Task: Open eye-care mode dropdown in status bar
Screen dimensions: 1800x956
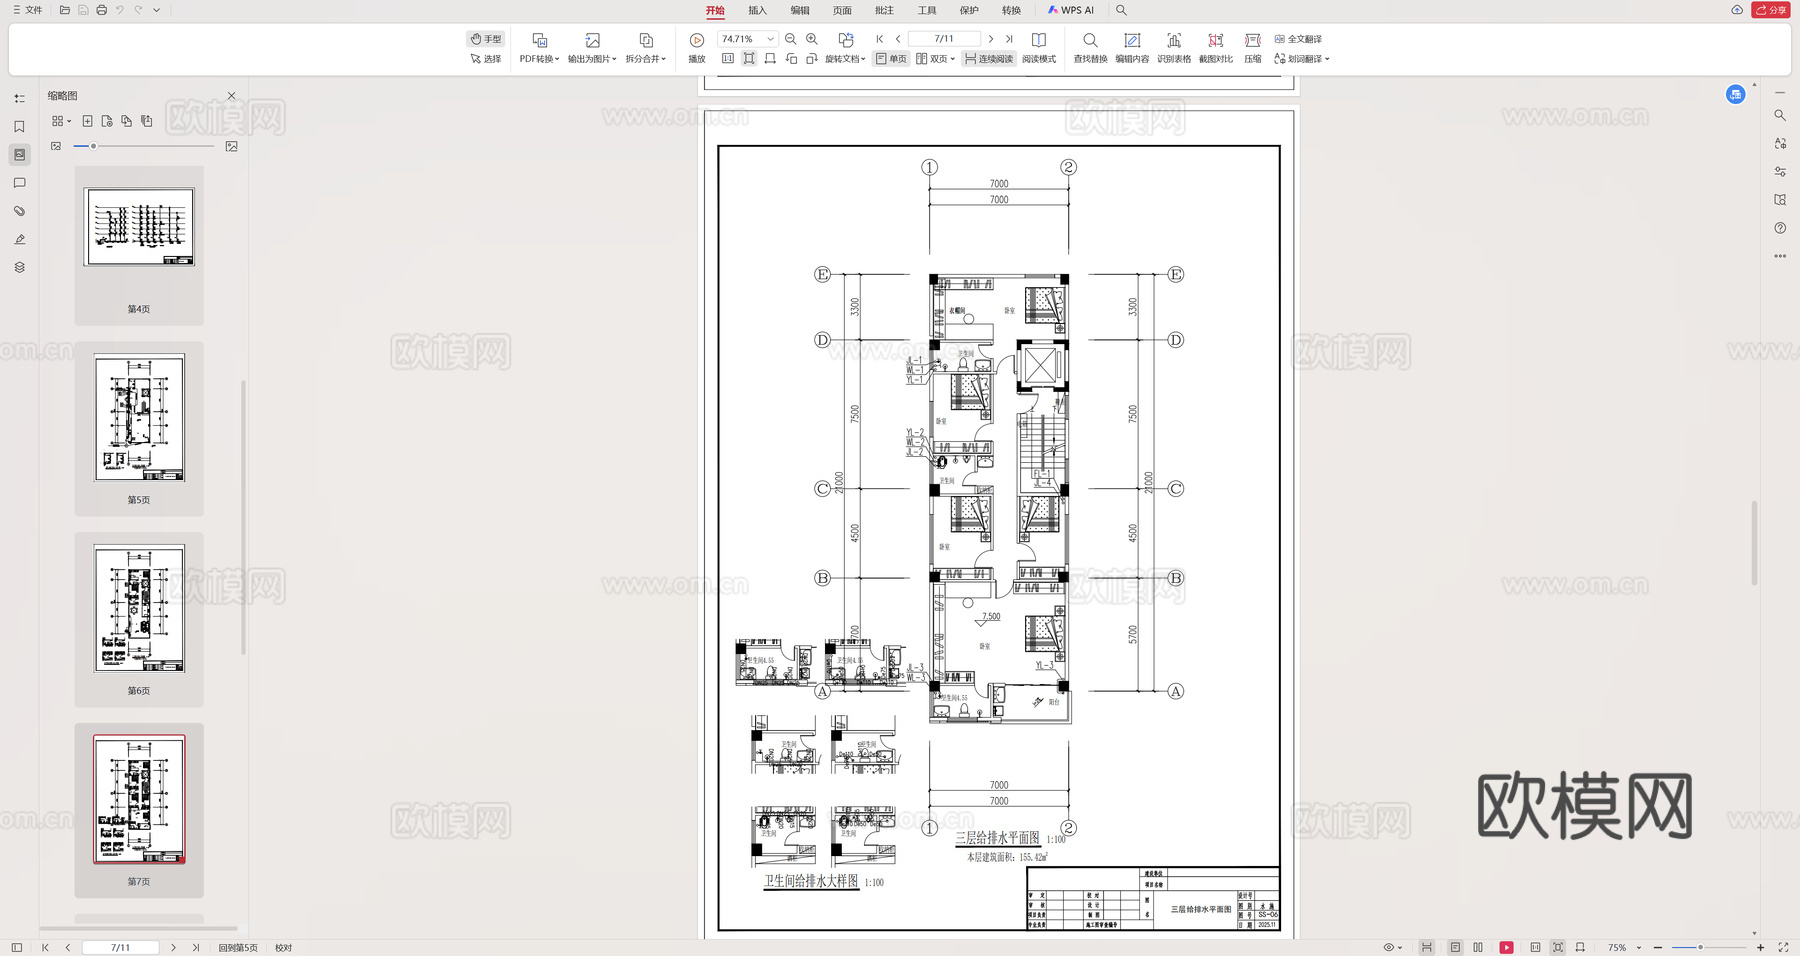Action: pyautogui.click(x=1392, y=947)
